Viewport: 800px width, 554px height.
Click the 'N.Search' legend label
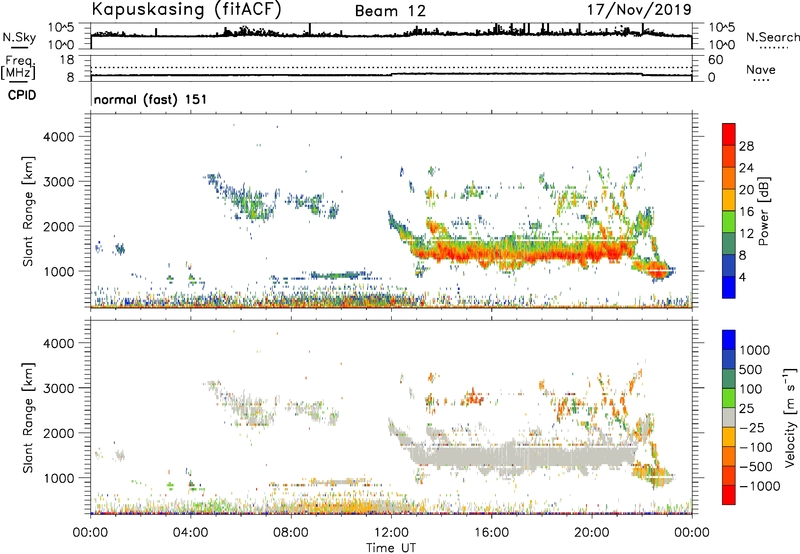click(772, 37)
